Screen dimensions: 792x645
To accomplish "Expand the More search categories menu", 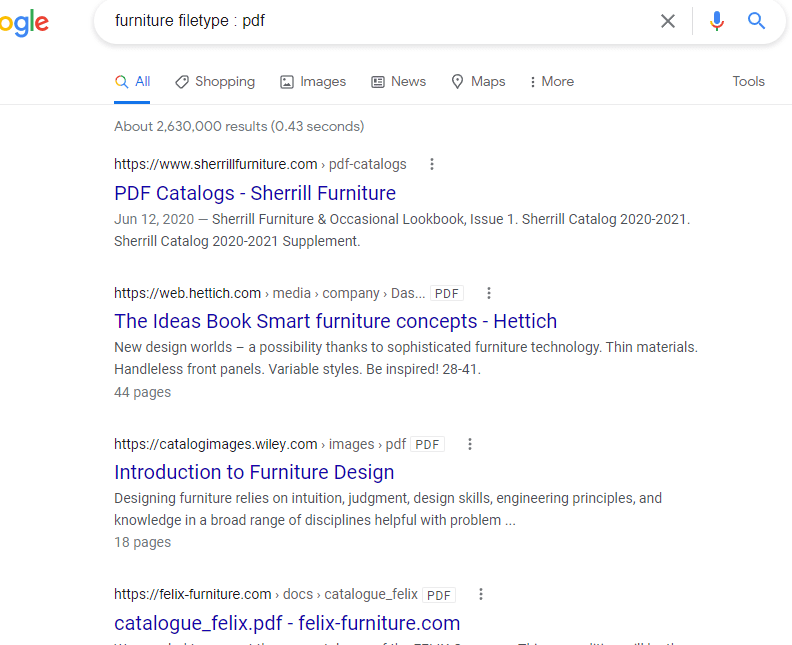I will 552,82.
